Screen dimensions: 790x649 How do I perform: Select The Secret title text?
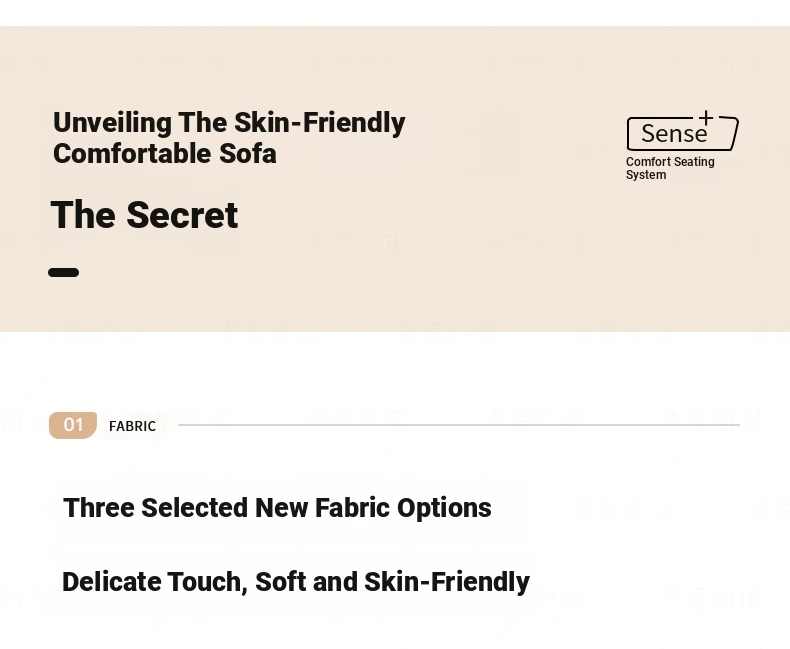(144, 215)
